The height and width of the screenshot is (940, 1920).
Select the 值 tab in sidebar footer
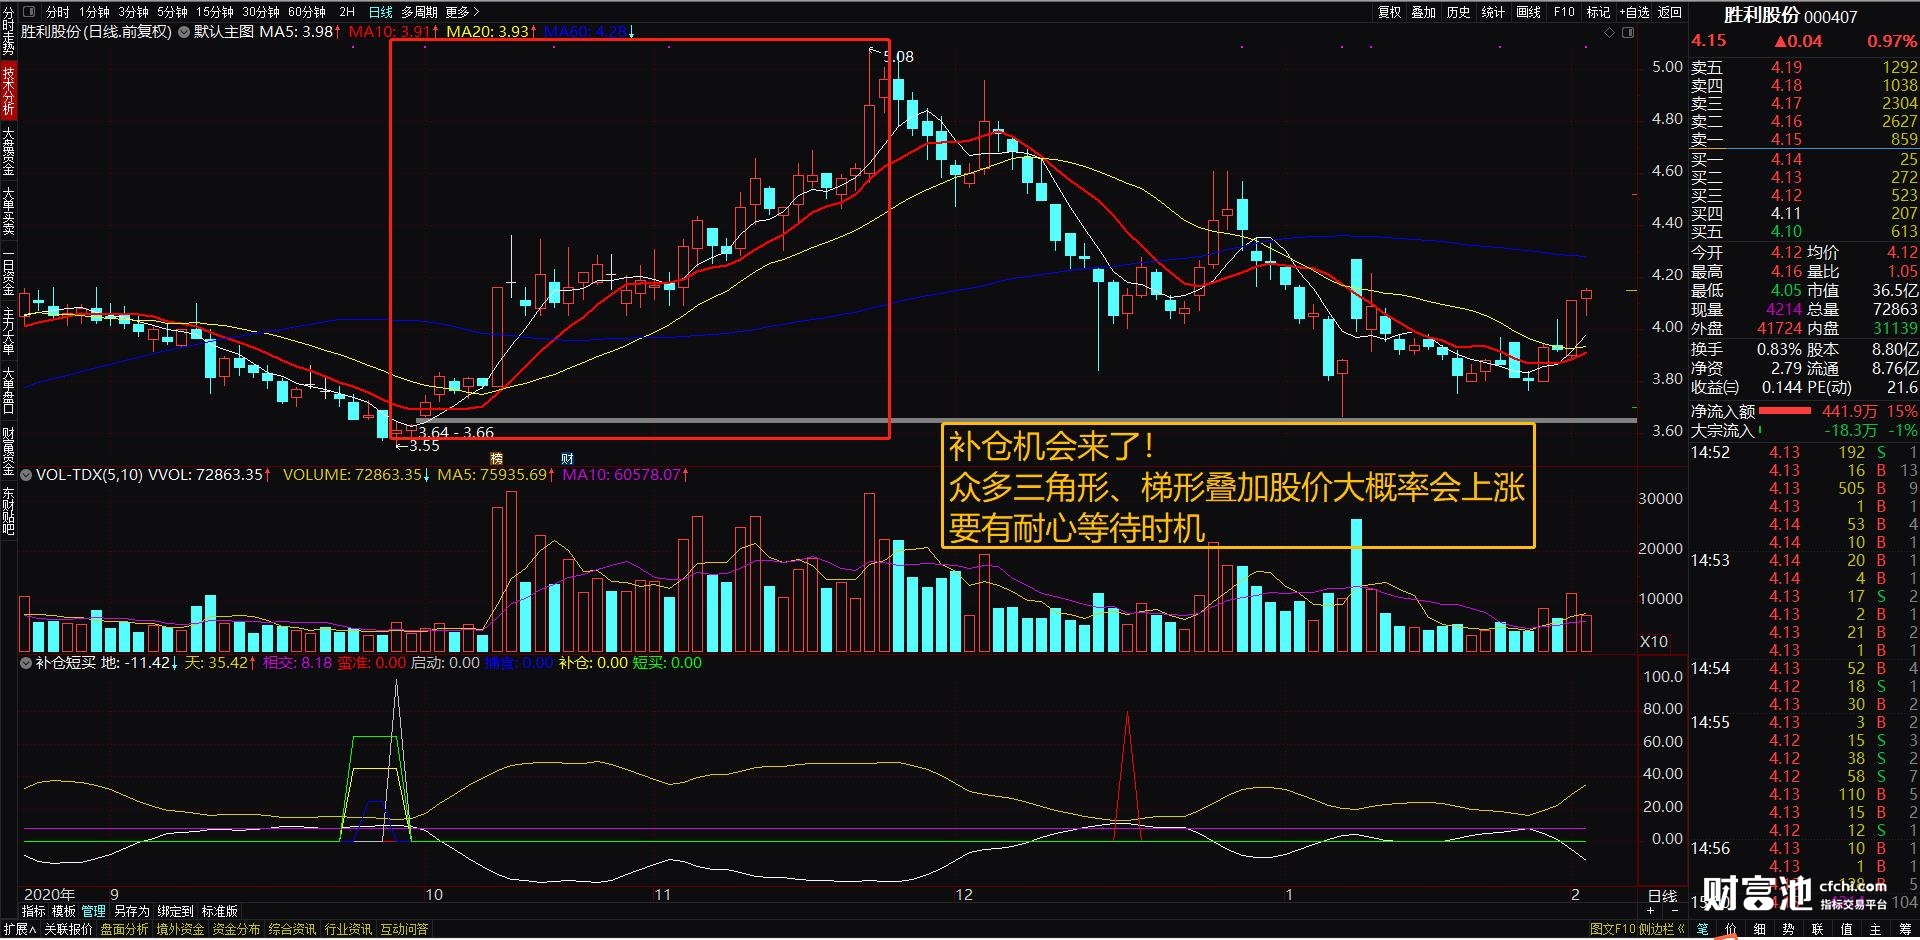coord(1847,929)
